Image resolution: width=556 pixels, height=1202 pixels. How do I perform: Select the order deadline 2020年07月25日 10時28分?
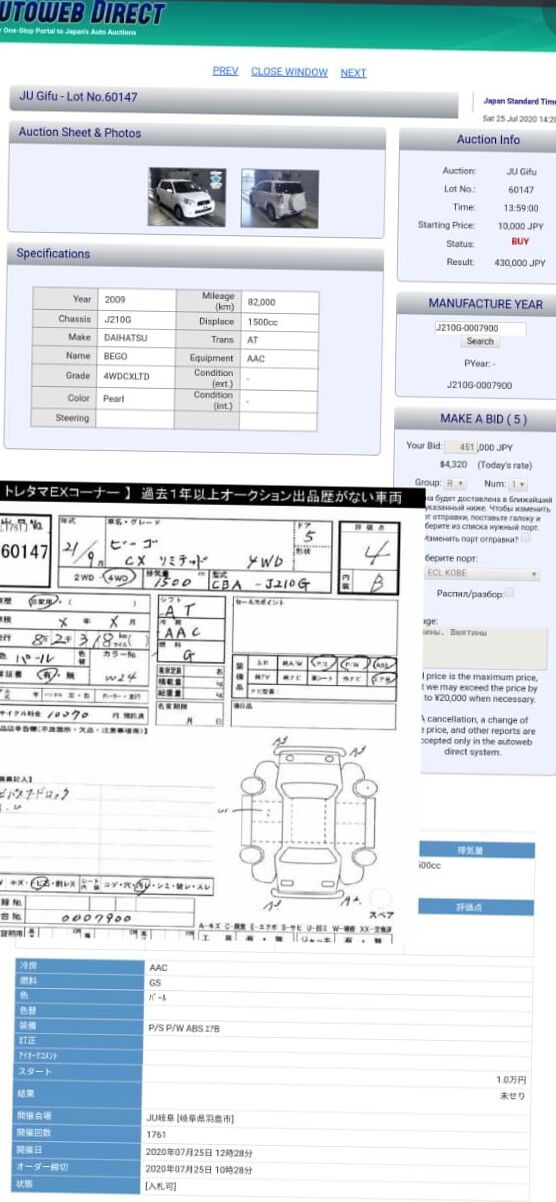click(199, 1168)
